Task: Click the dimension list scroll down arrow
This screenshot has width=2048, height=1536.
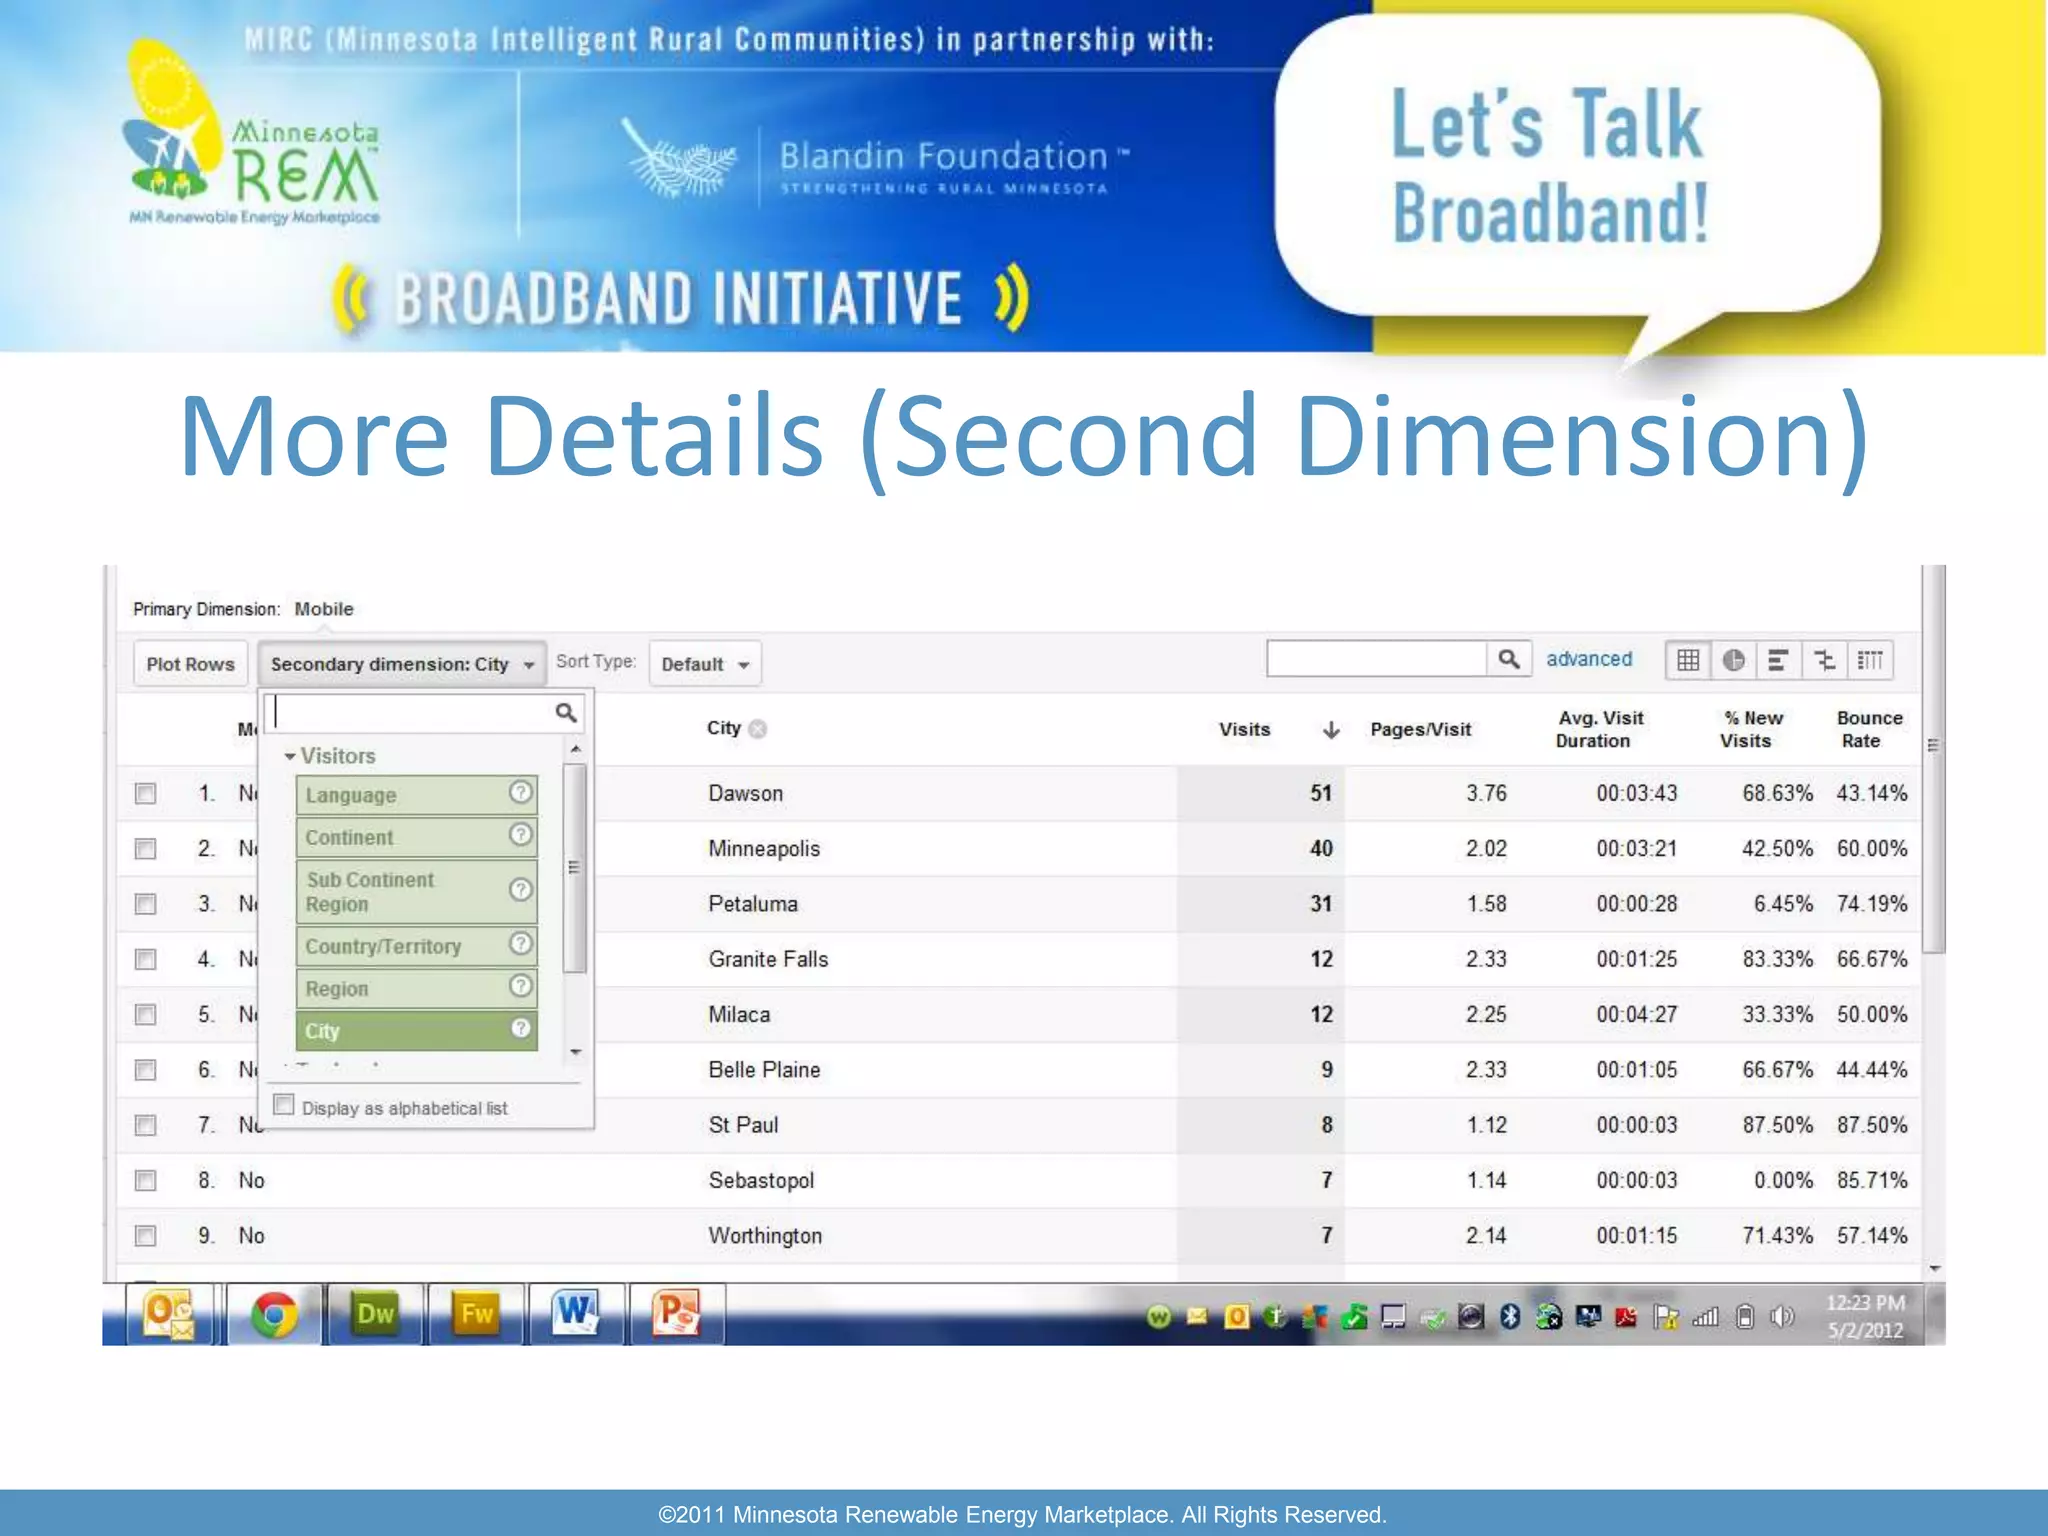Action: point(575,1053)
